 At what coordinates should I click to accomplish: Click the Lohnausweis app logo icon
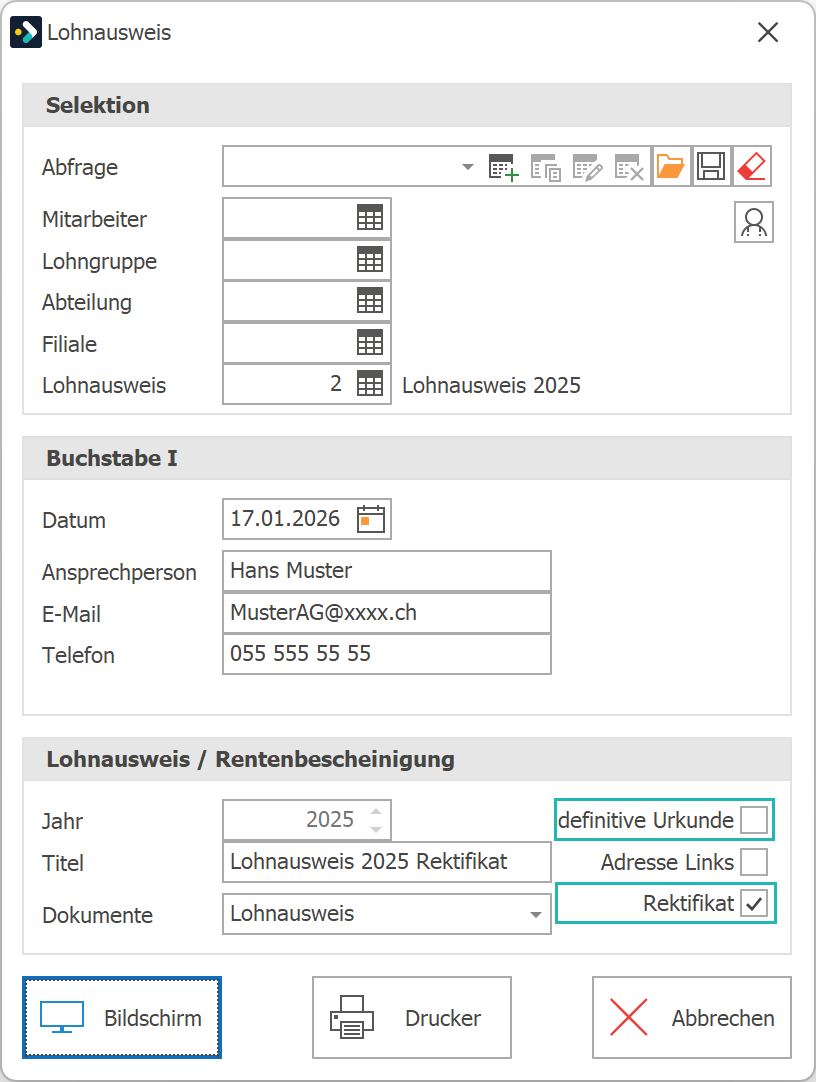click(x=26, y=32)
